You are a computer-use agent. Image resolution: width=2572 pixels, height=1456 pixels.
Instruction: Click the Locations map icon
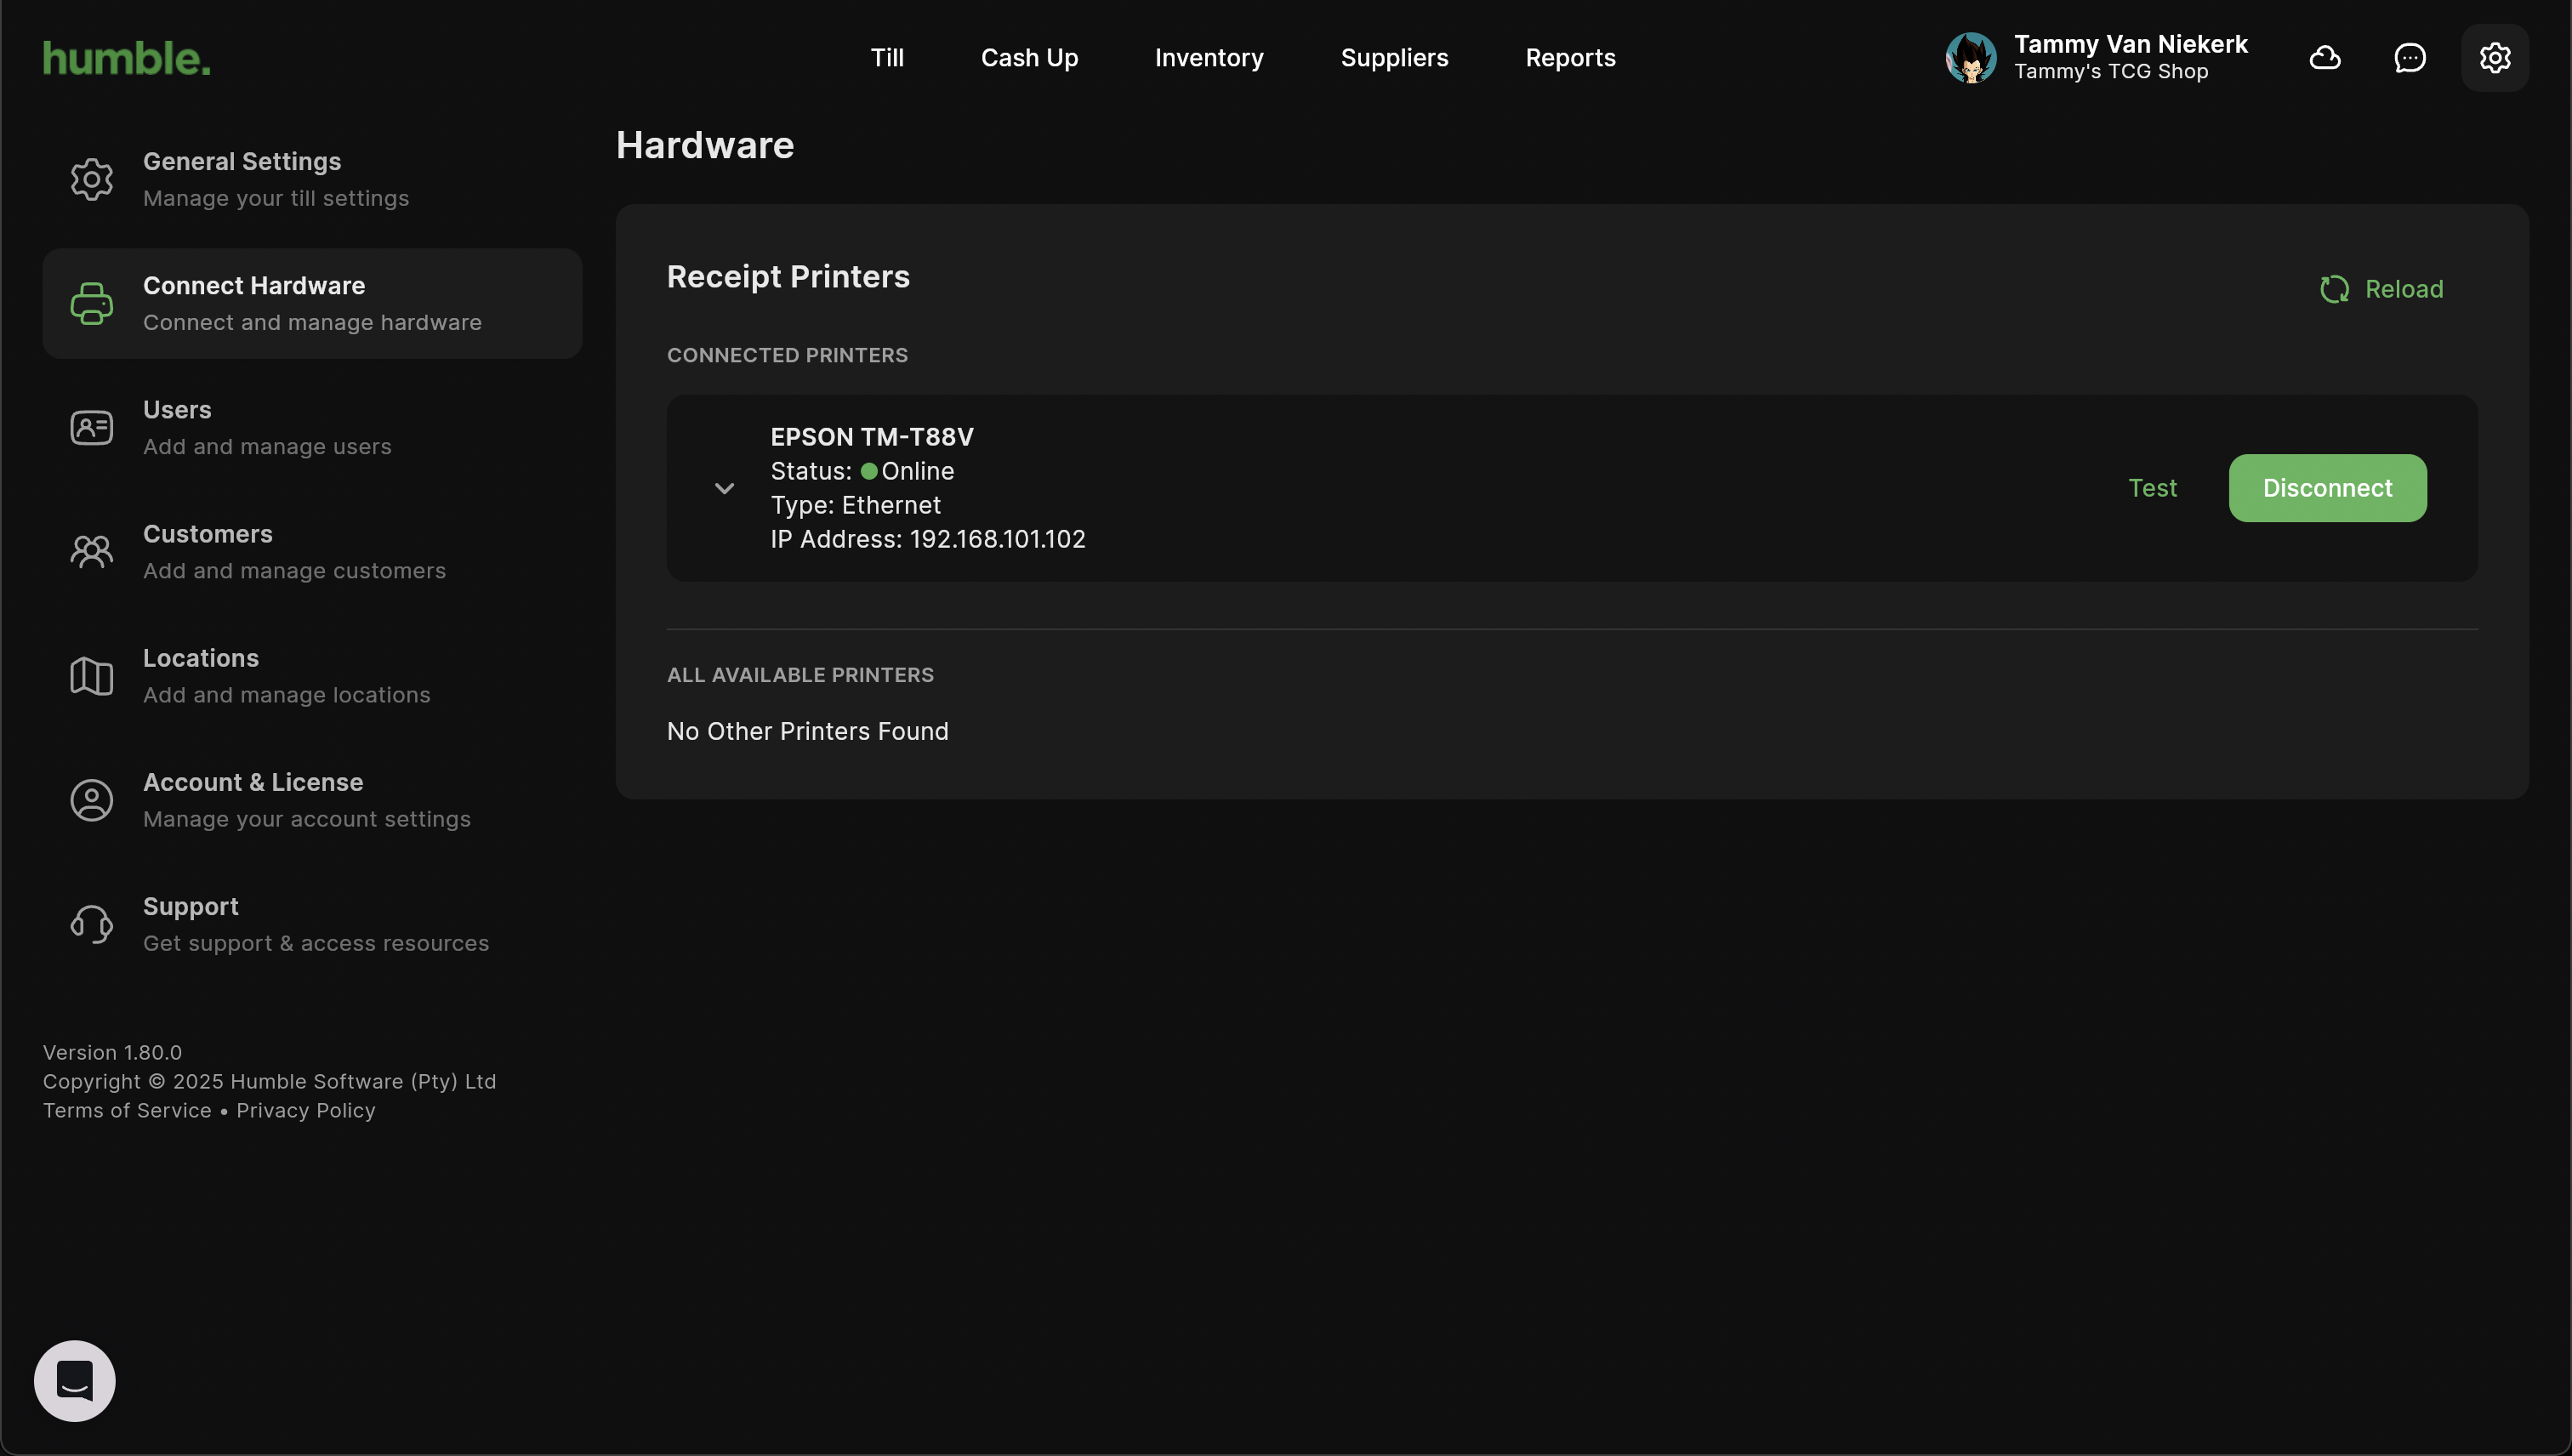click(91, 676)
